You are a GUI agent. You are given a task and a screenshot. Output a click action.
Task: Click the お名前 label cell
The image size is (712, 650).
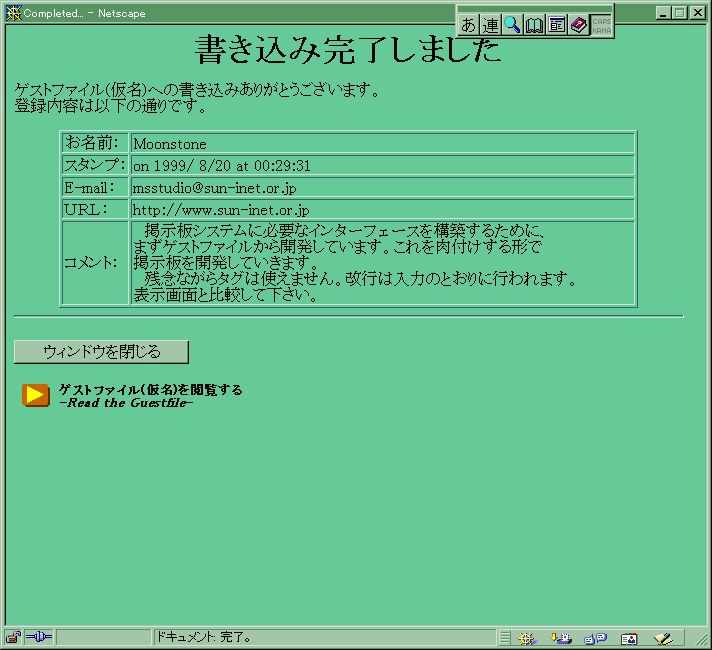pyautogui.click(x=95, y=143)
